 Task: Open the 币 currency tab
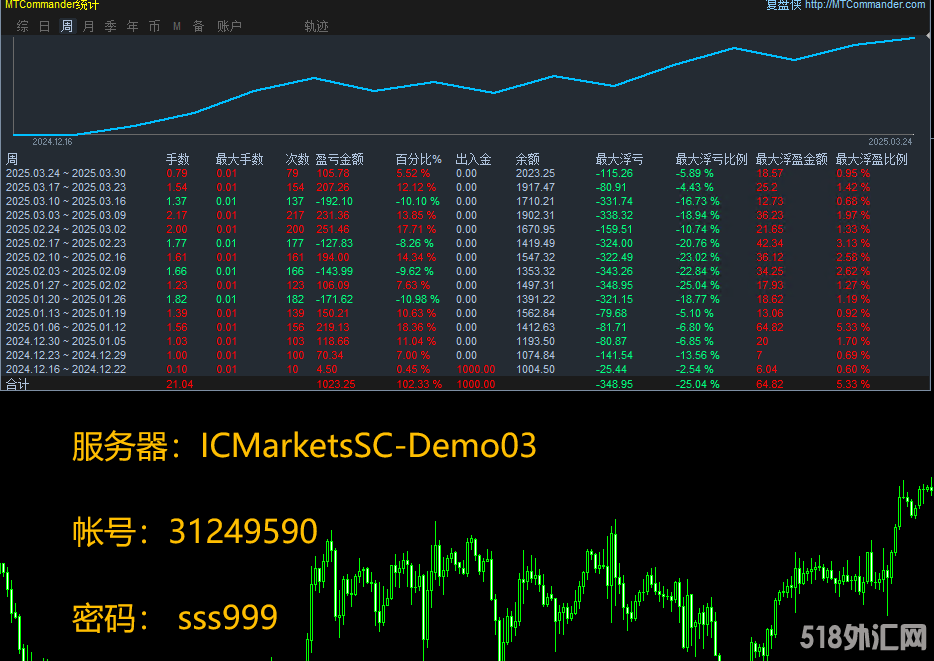click(x=155, y=26)
